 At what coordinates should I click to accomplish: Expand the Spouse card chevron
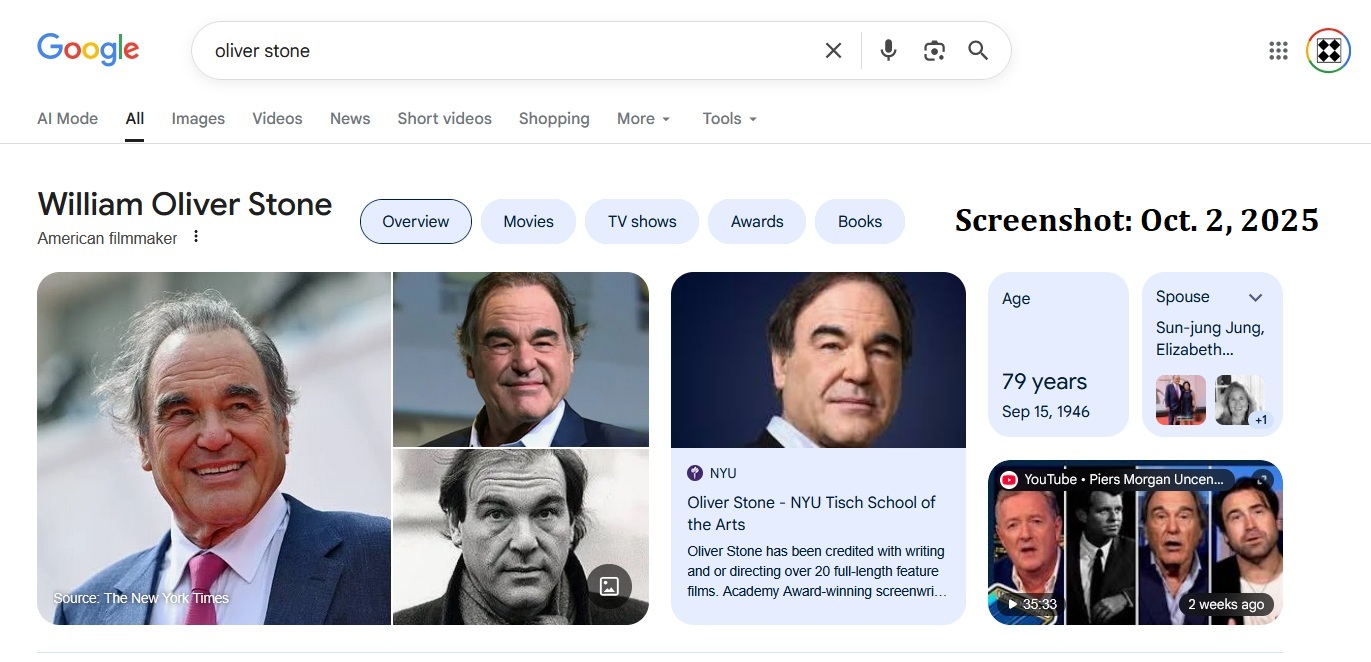(x=1256, y=297)
